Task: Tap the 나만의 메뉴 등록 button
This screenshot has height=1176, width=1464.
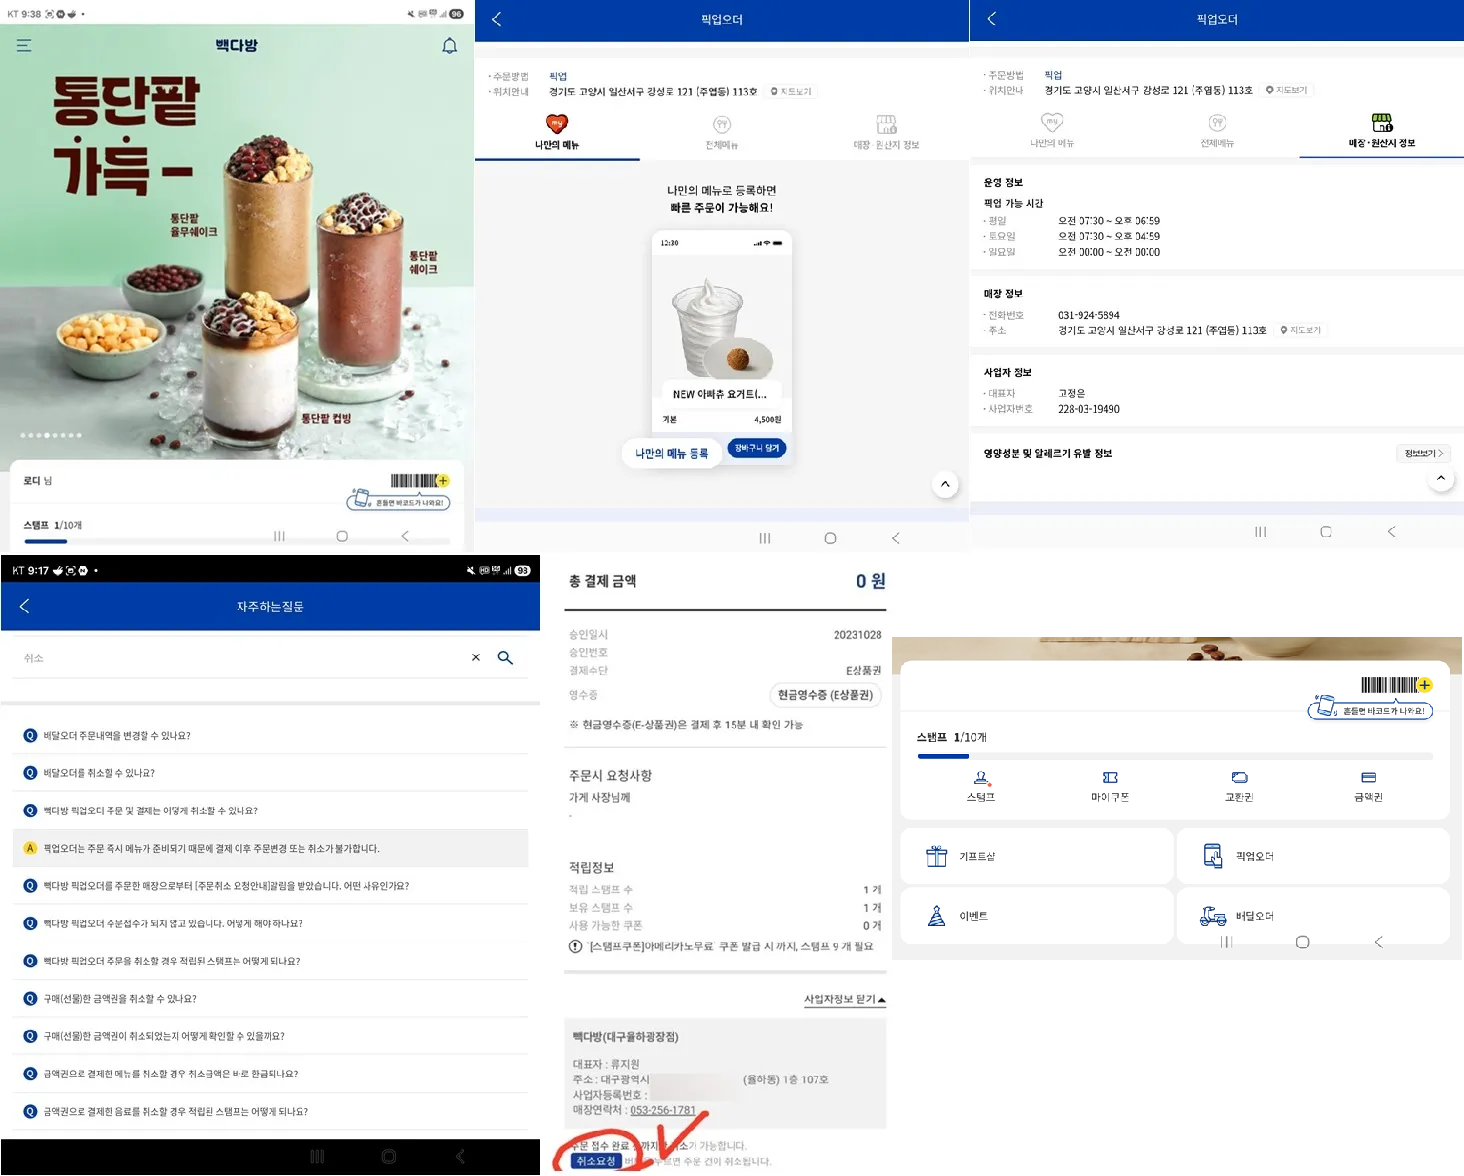Action: tap(672, 453)
